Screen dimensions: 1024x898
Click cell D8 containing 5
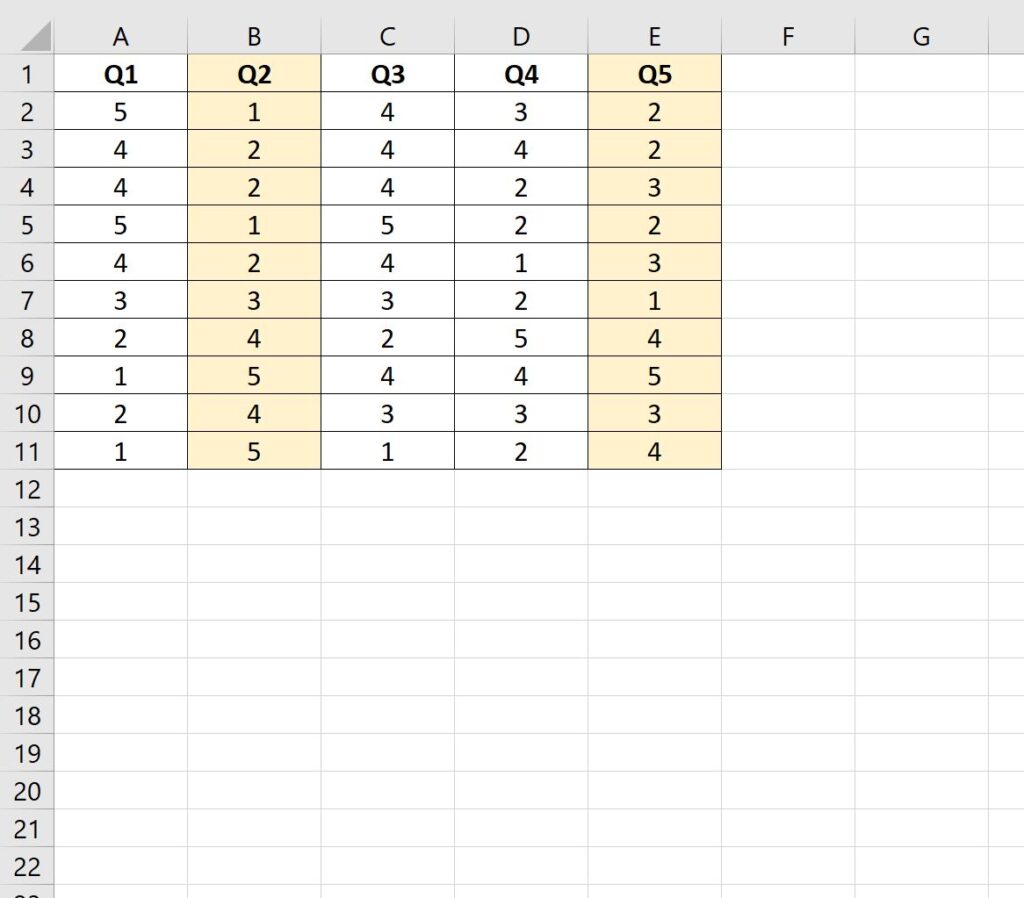520,338
